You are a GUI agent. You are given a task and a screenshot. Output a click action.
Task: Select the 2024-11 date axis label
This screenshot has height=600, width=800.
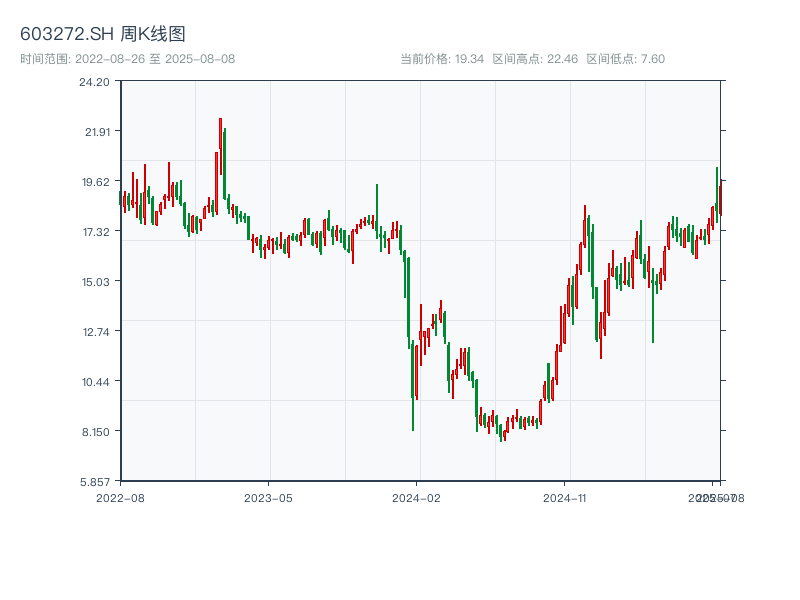pyautogui.click(x=564, y=497)
